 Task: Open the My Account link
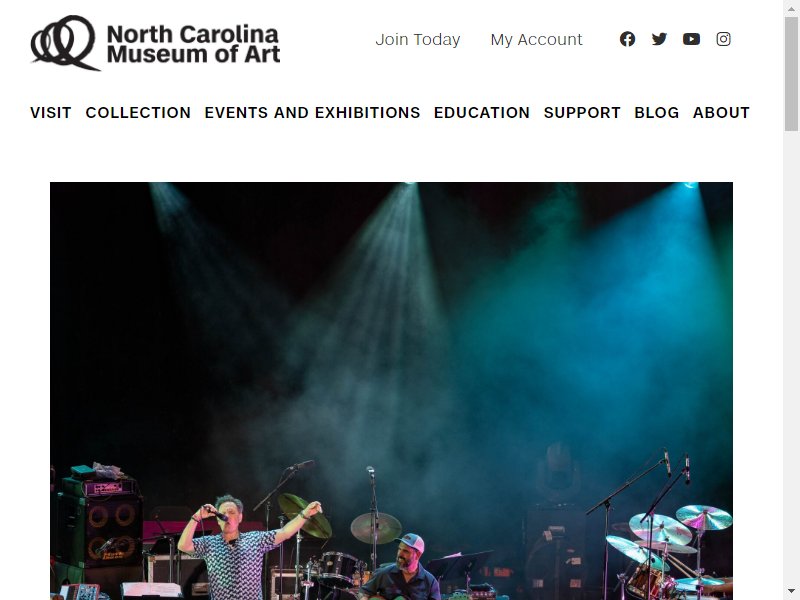click(x=536, y=40)
